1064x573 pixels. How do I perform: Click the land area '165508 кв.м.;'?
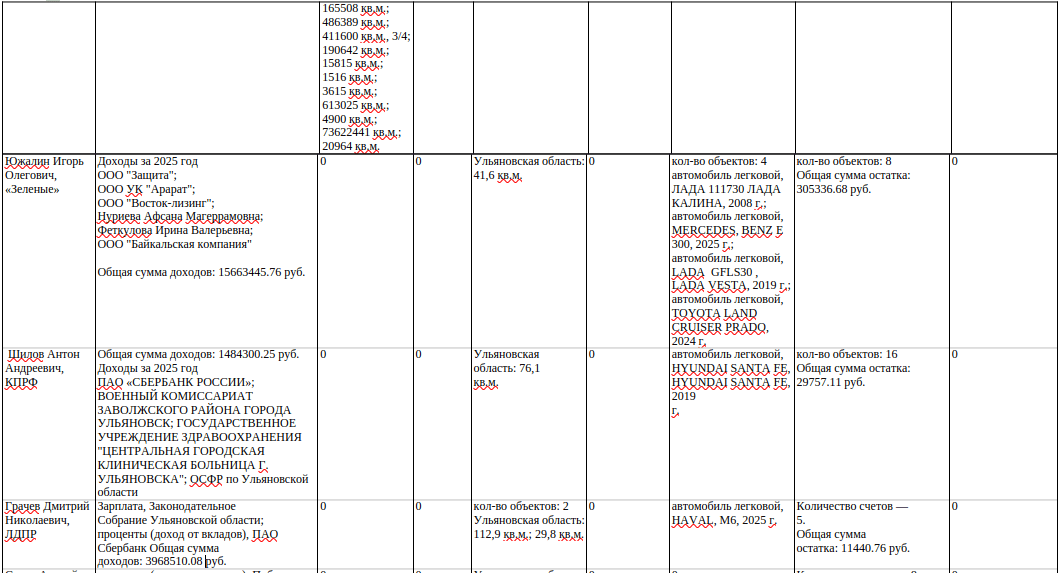[x=356, y=8]
